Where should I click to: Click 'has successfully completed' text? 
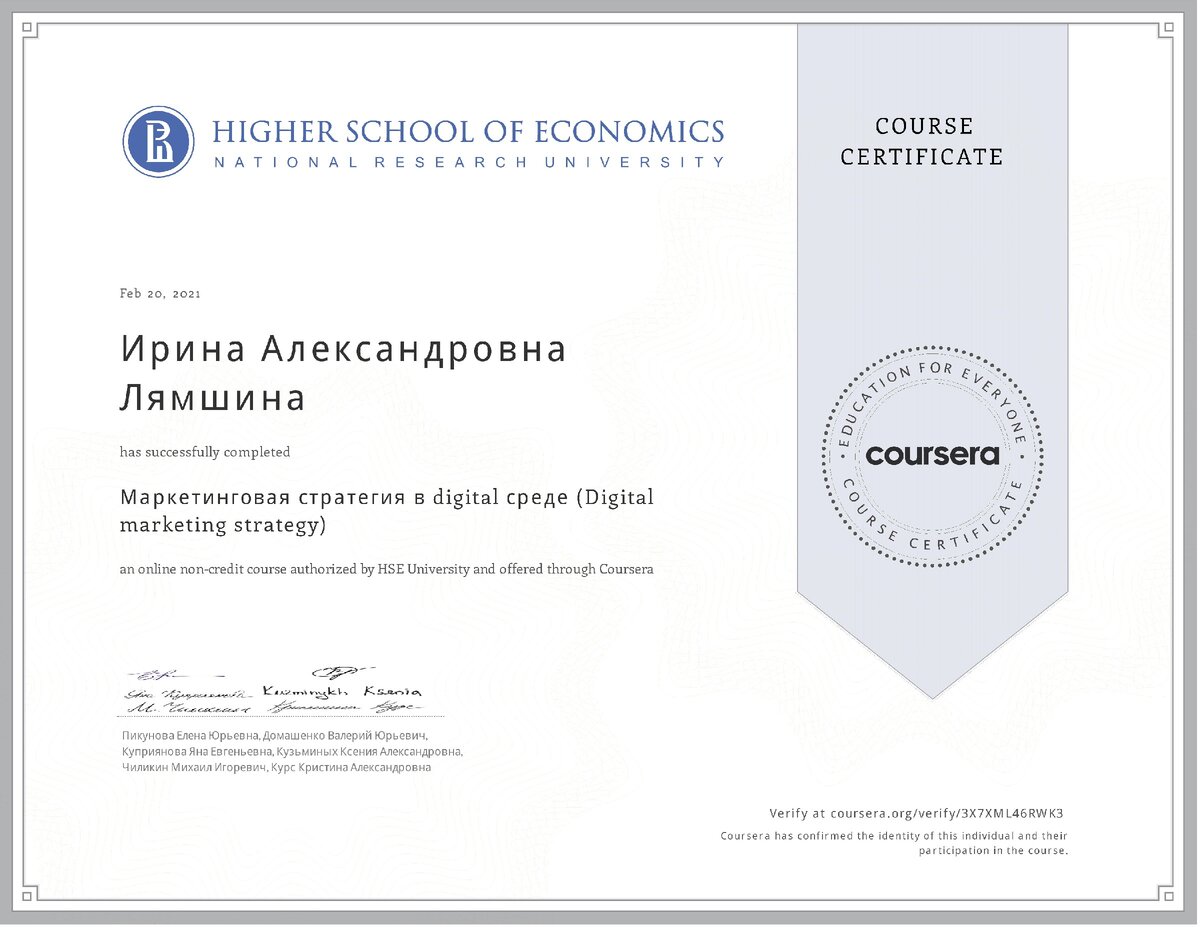pyautogui.click(x=205, y=452)
